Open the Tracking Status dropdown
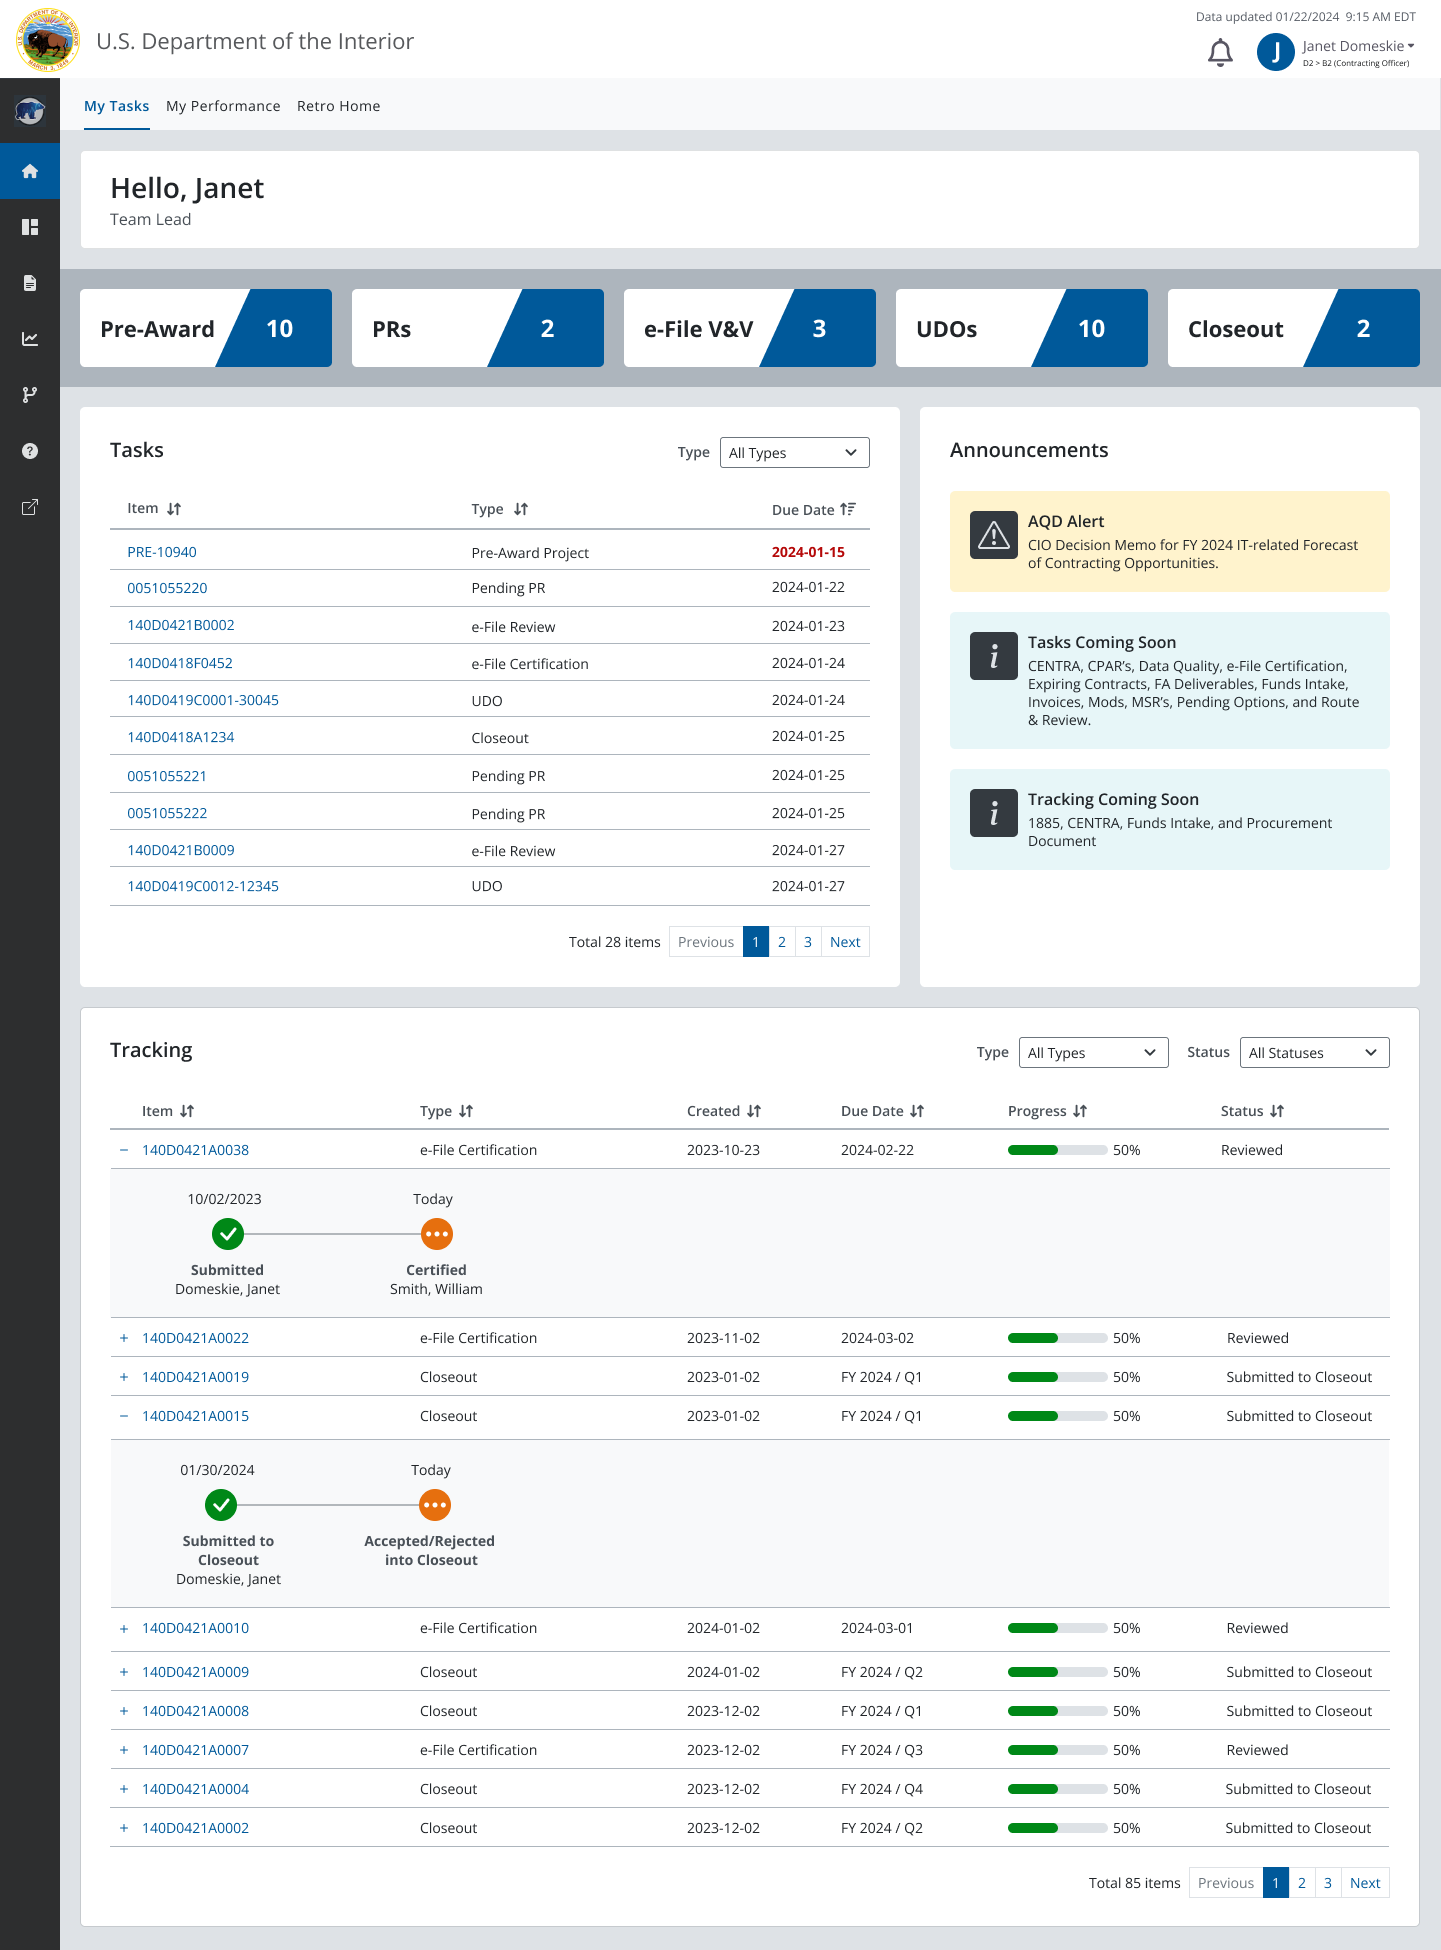Screen dimensions: 1441x1950 (x=1314, y=1053)
